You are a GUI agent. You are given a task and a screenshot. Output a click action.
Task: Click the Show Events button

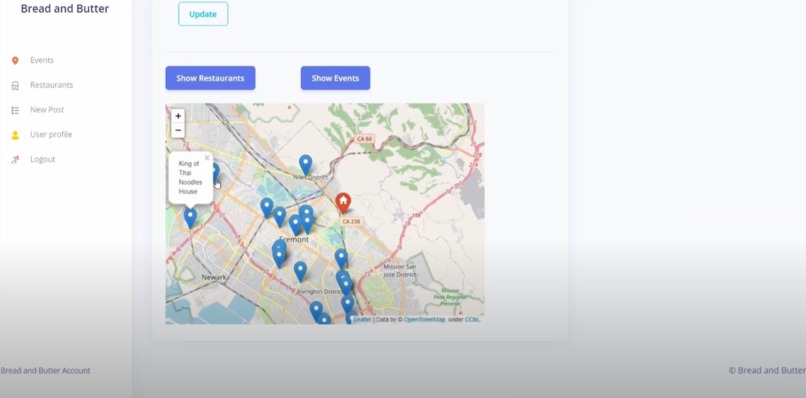335,78
